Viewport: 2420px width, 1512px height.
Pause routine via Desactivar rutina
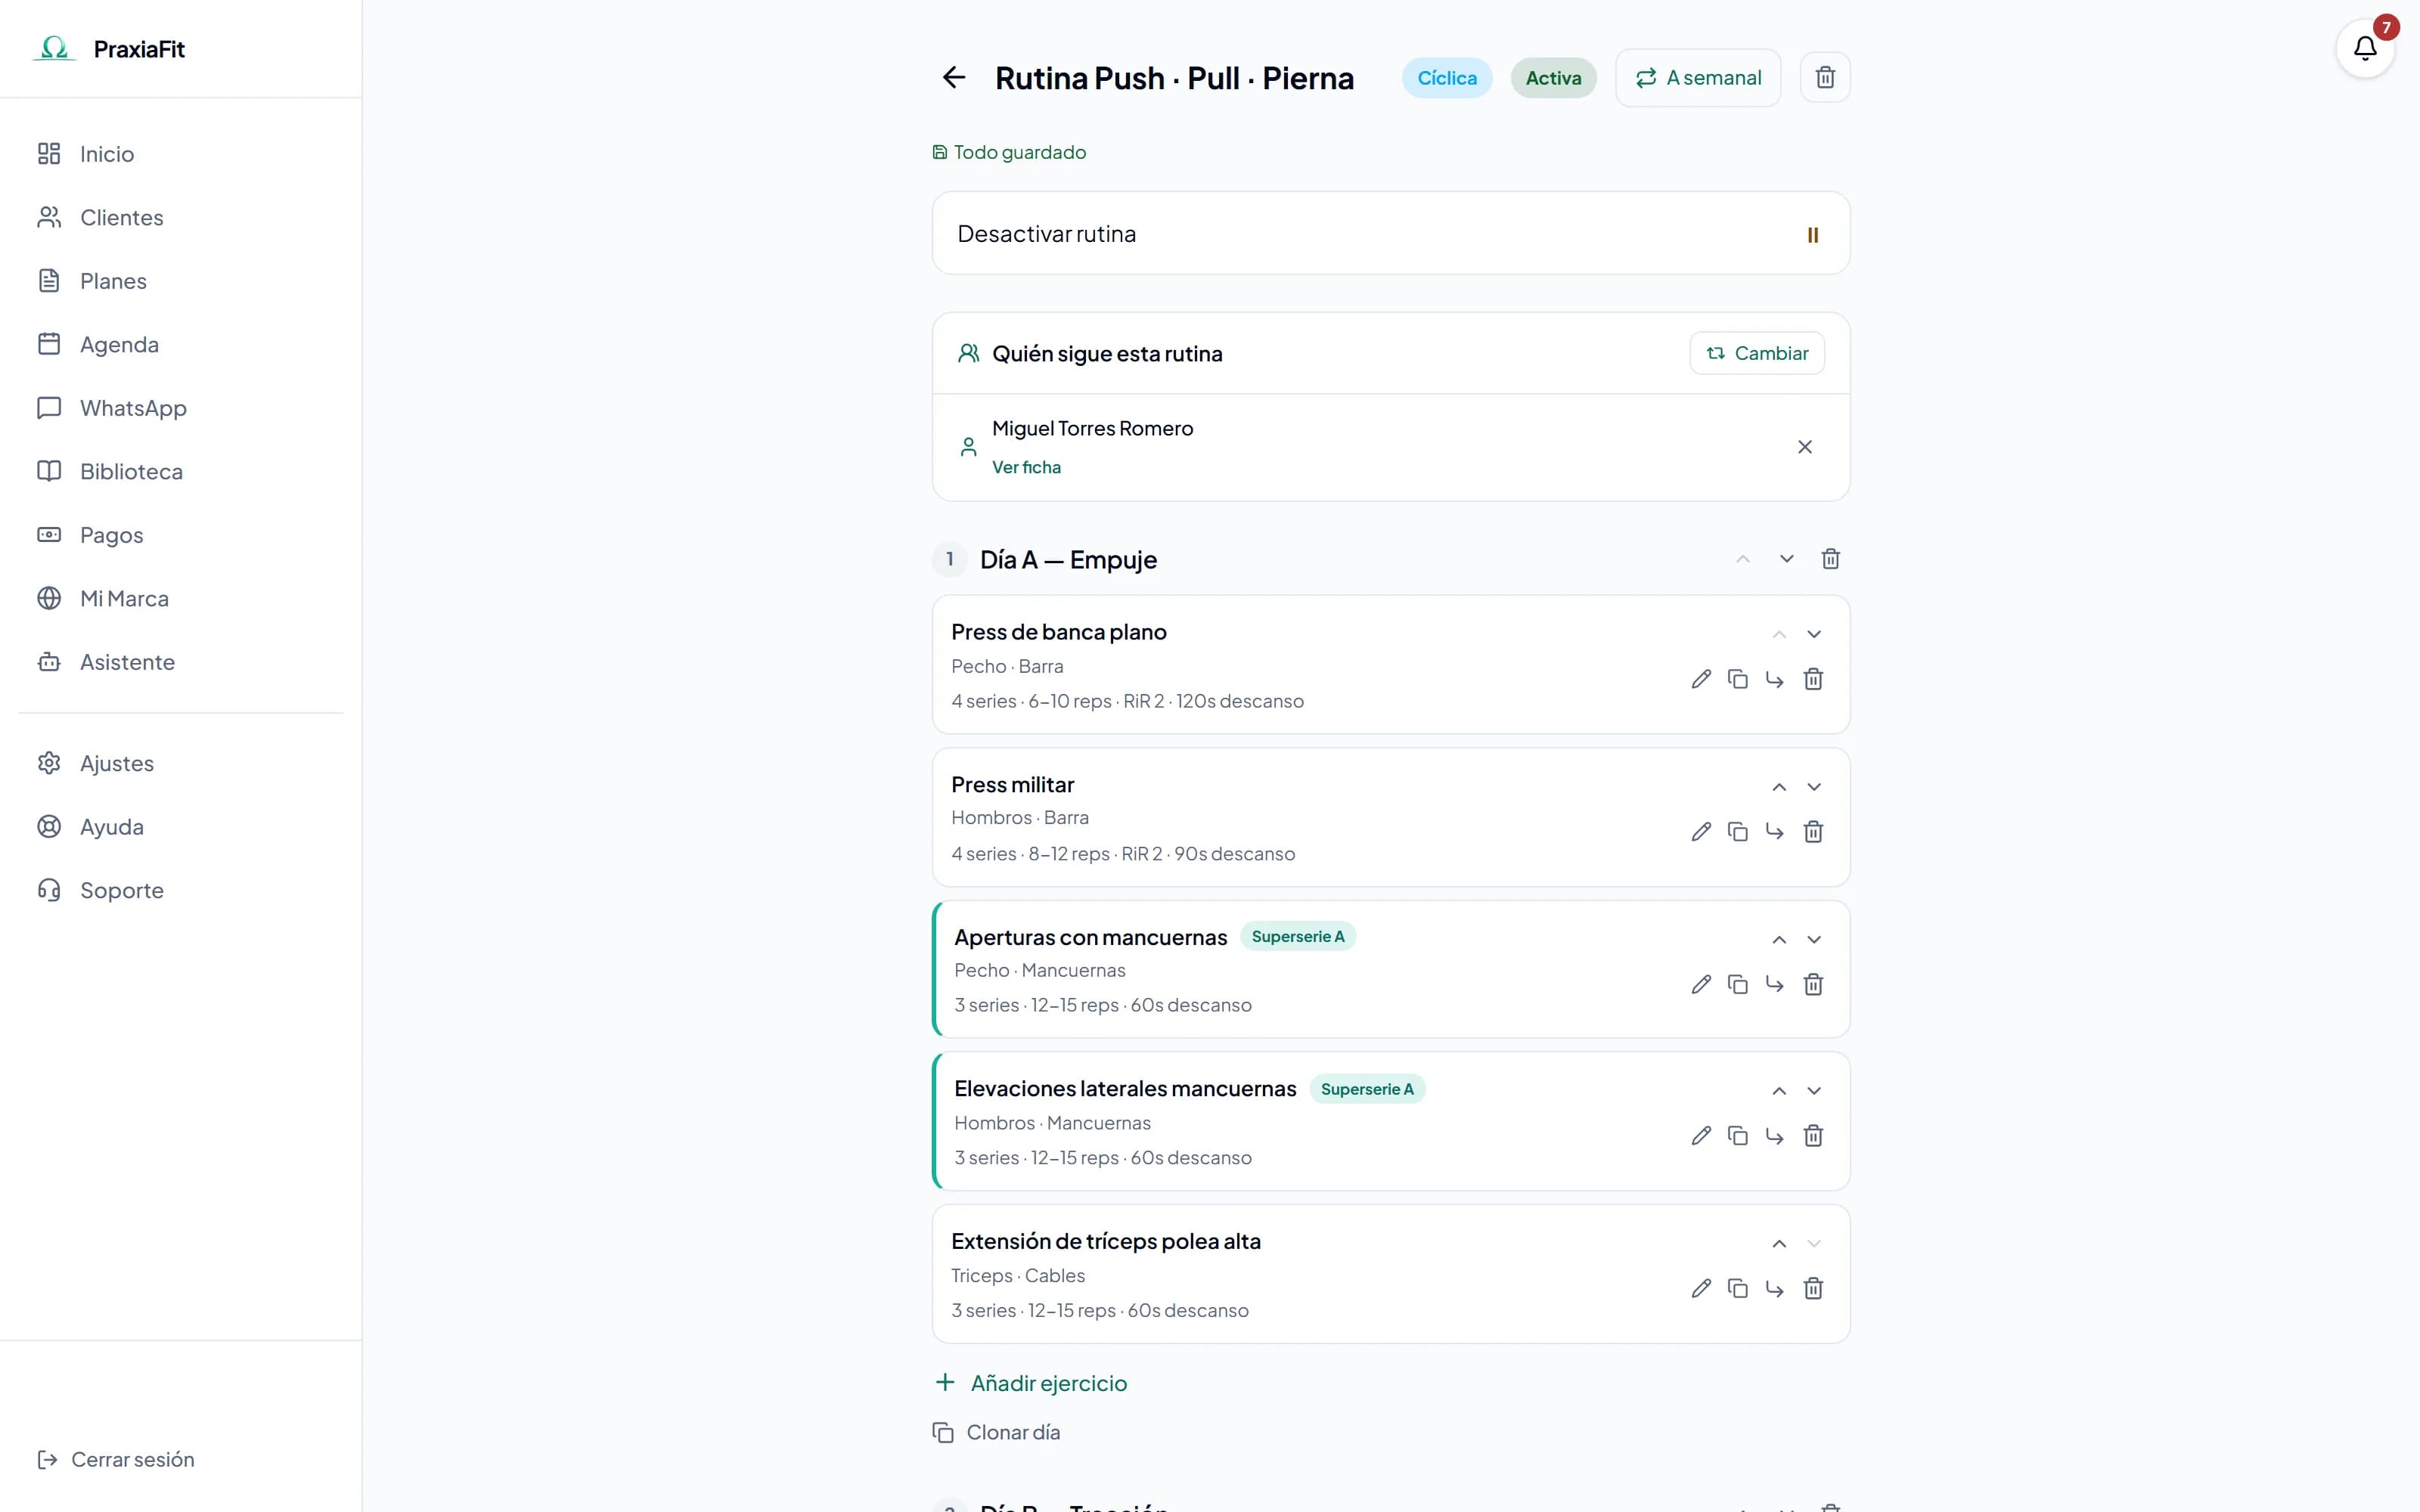coord(1391,234)
